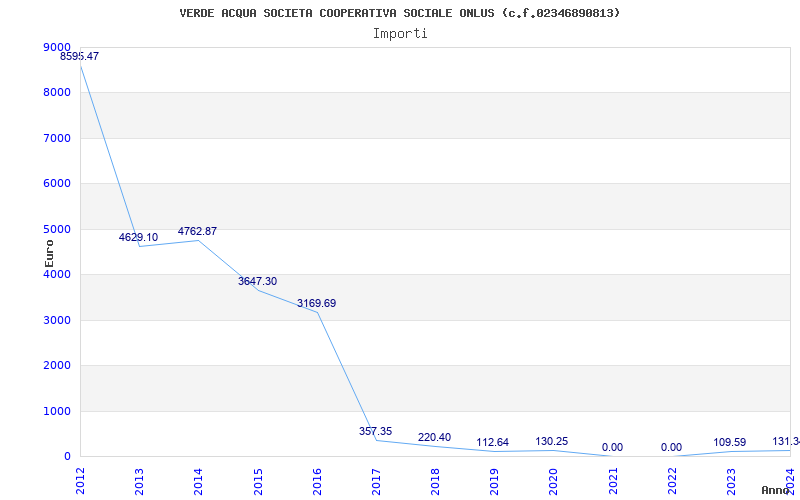
Task: Click y-axis value 5000
Action: (57, 230)
